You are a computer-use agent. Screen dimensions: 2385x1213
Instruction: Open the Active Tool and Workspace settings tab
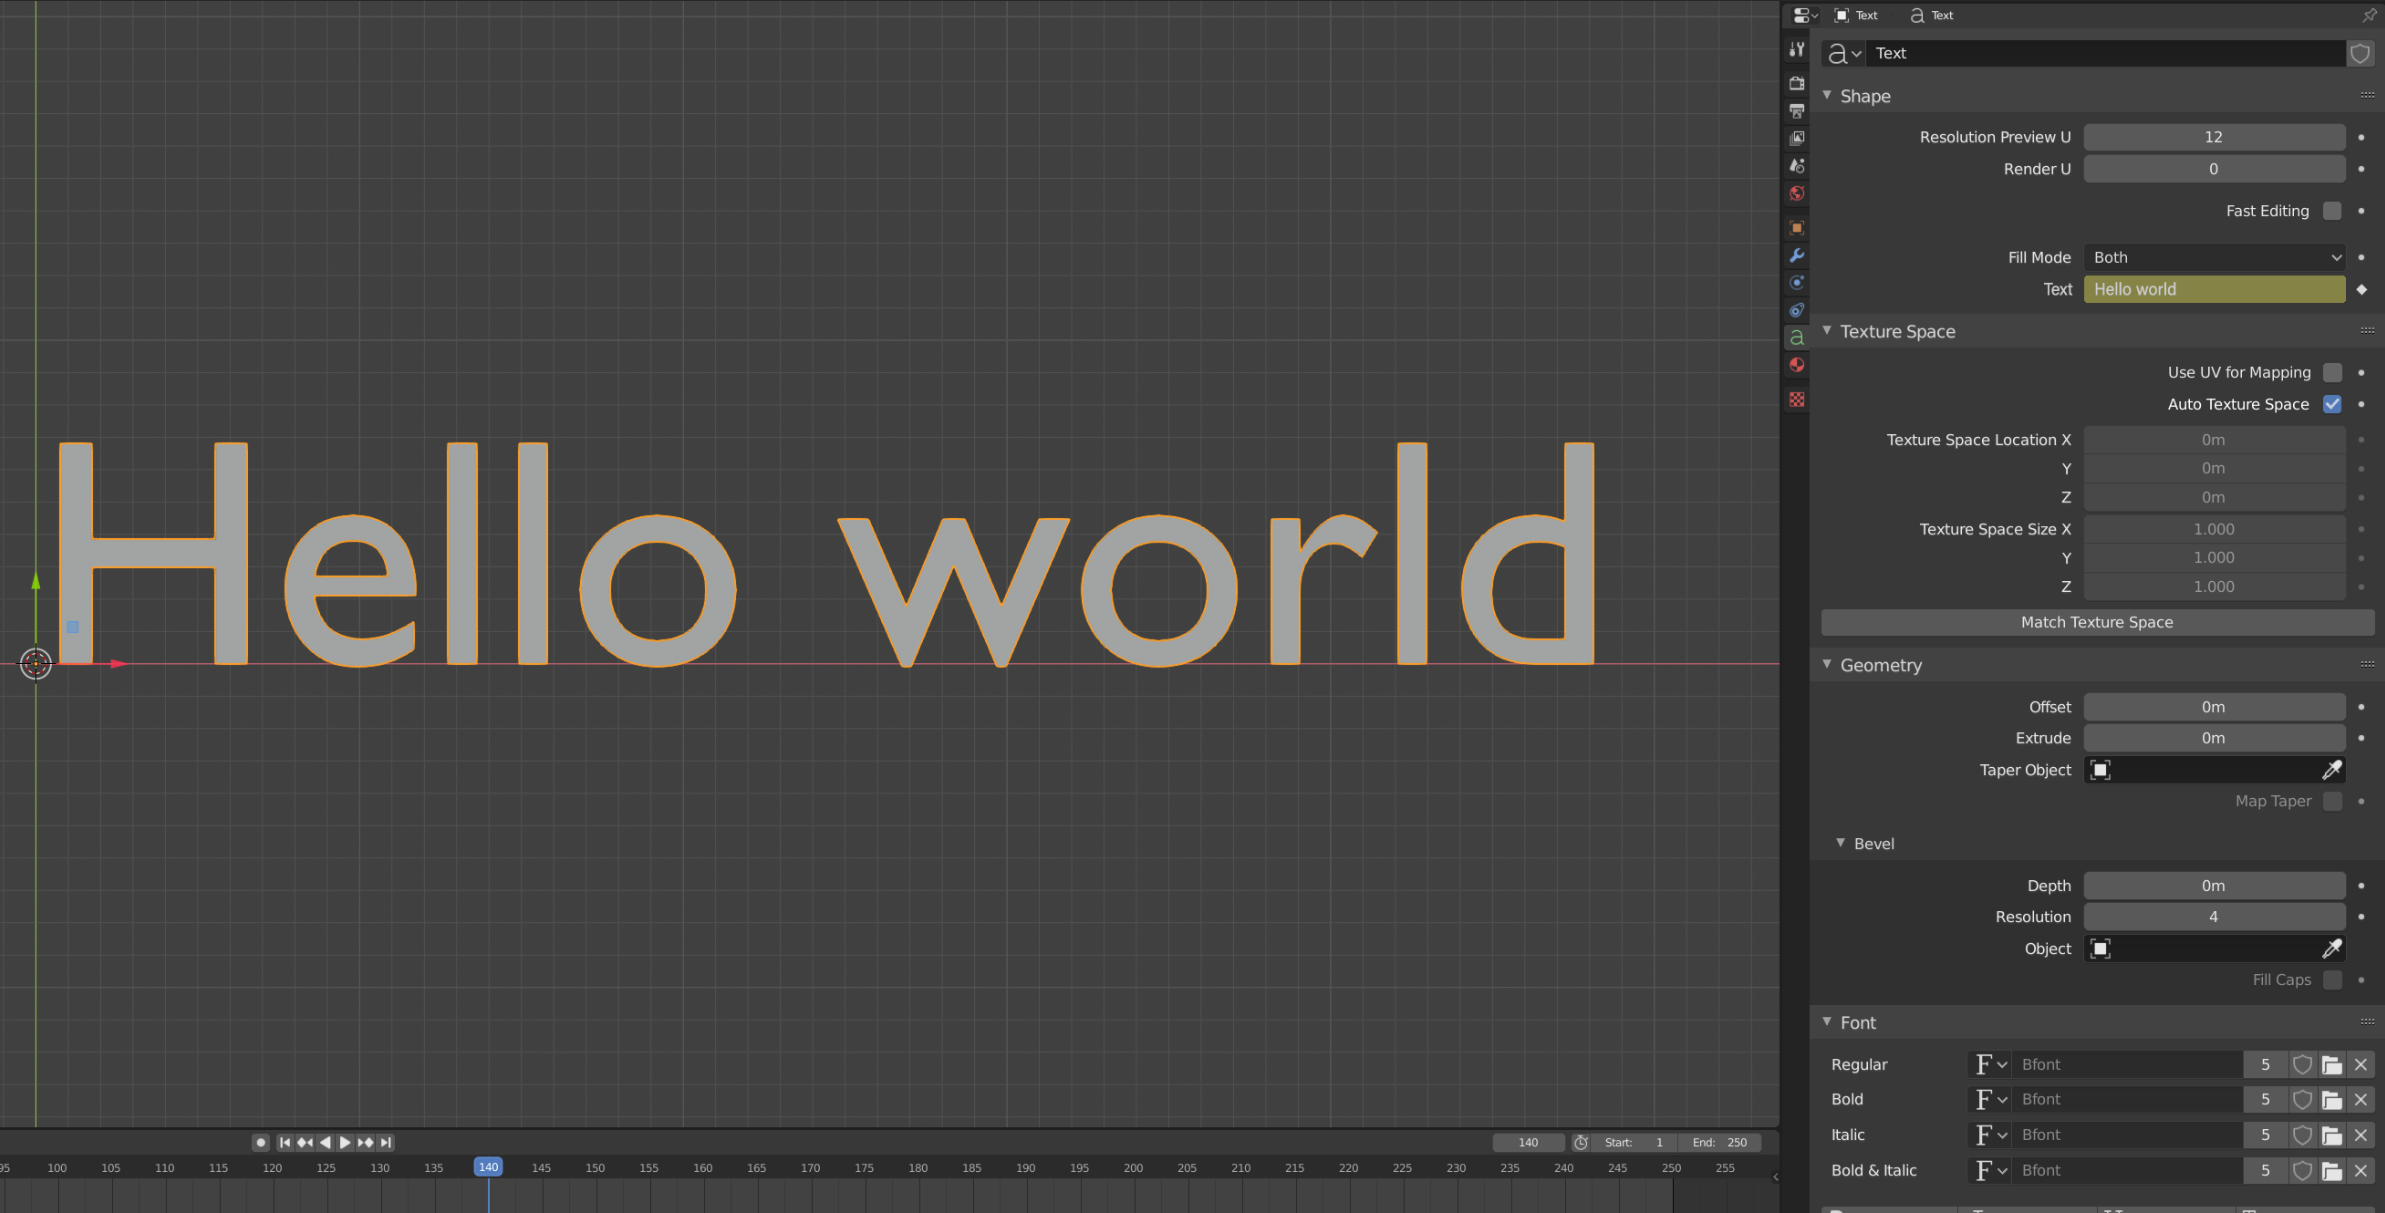1797,49
